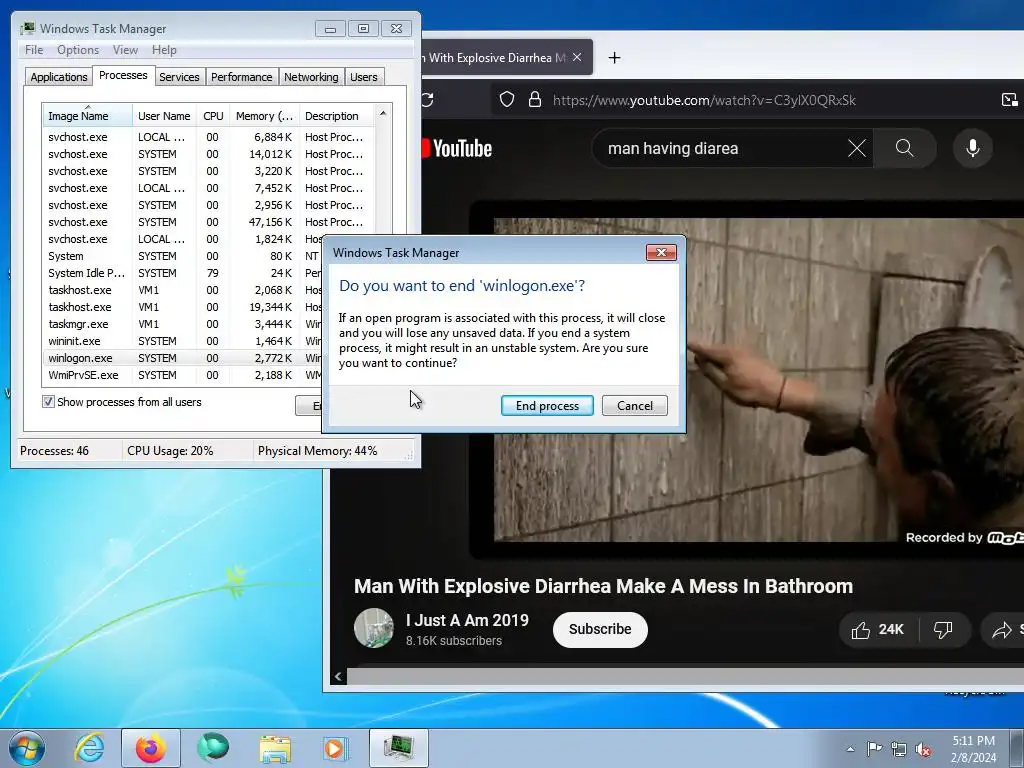
Task: Switch to the Applications tab
Action: (x=59, y=77)
